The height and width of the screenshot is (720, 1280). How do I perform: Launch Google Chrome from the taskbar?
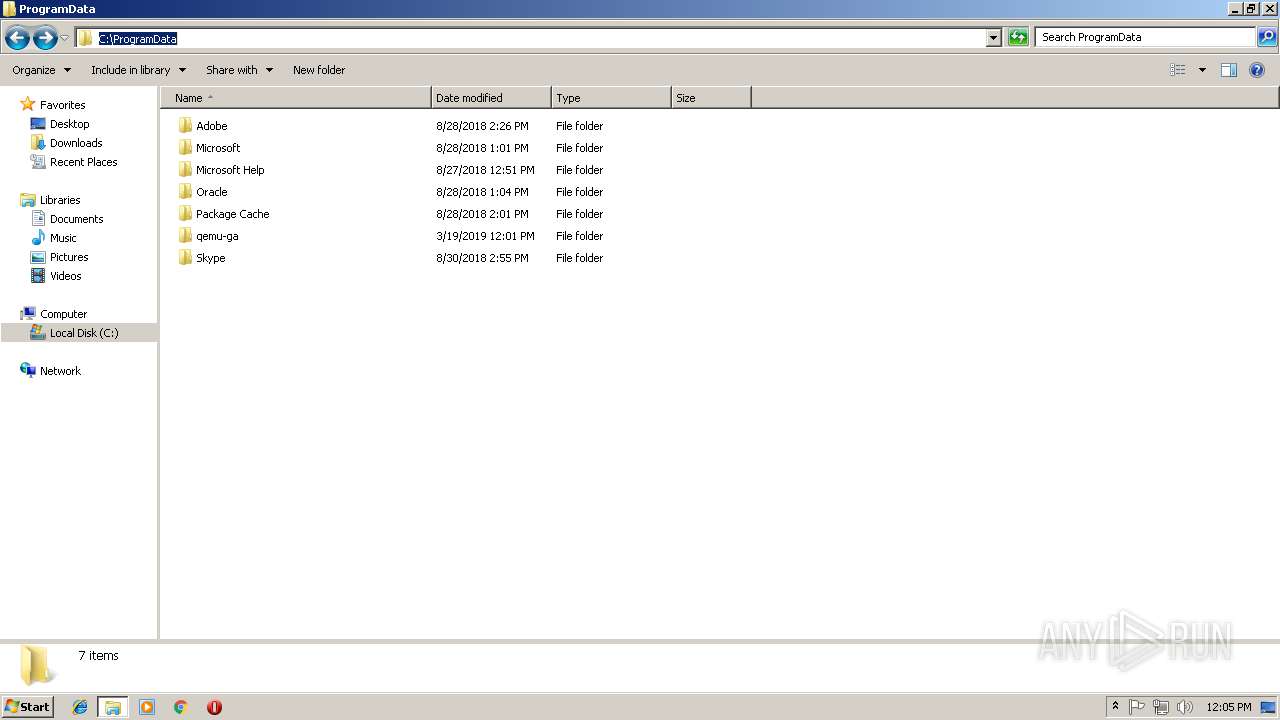(x=181, y=707)
